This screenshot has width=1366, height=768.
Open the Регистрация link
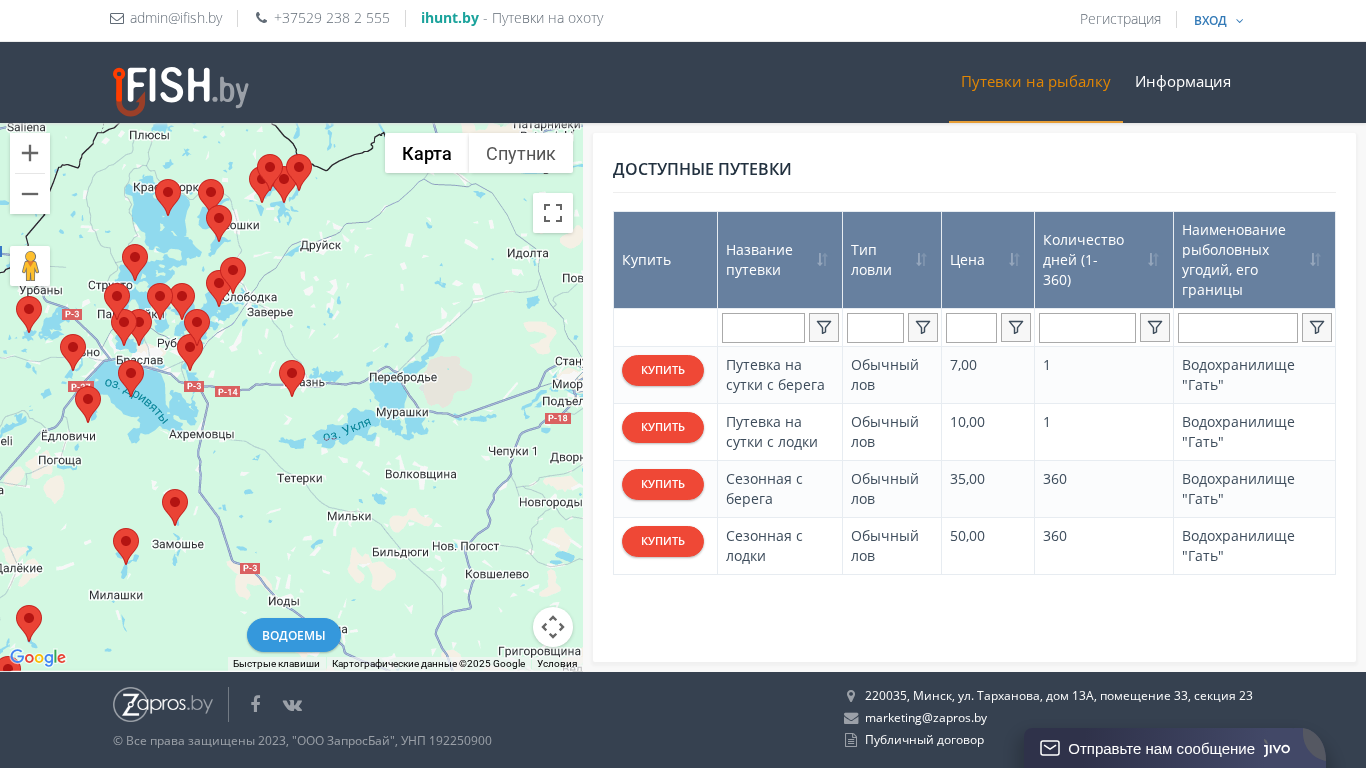pos(1120,19)
